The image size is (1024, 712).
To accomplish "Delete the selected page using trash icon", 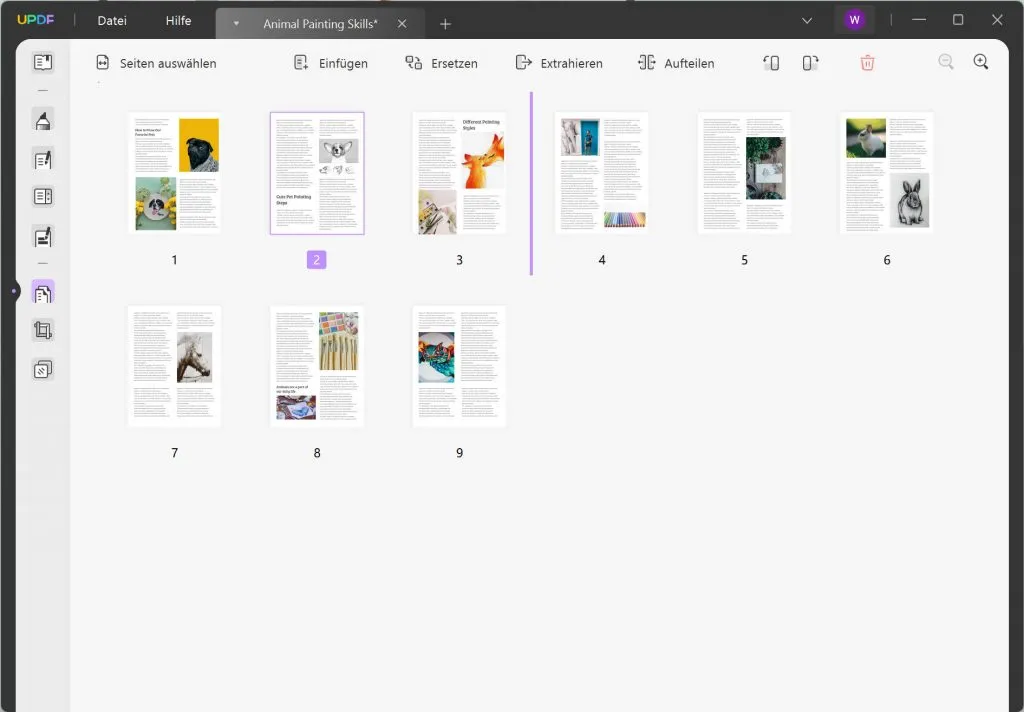I will 868,62.
